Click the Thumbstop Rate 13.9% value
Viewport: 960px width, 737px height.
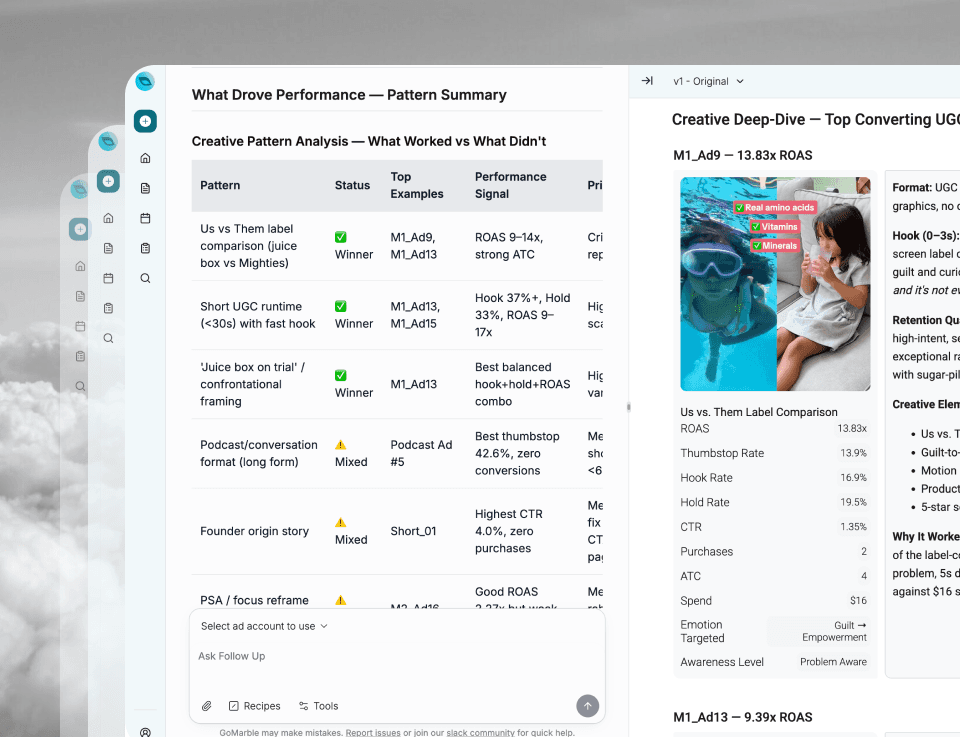[x=853, y=453]
